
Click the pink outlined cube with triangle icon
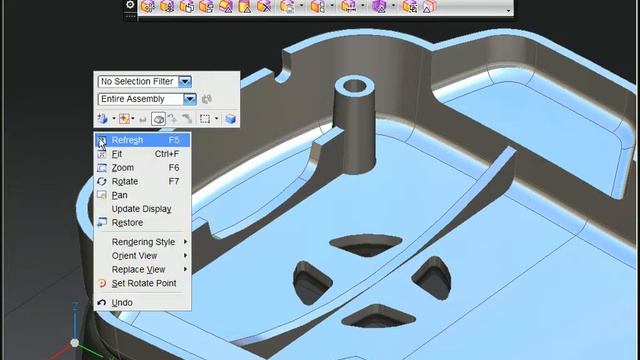coord(429,6)
